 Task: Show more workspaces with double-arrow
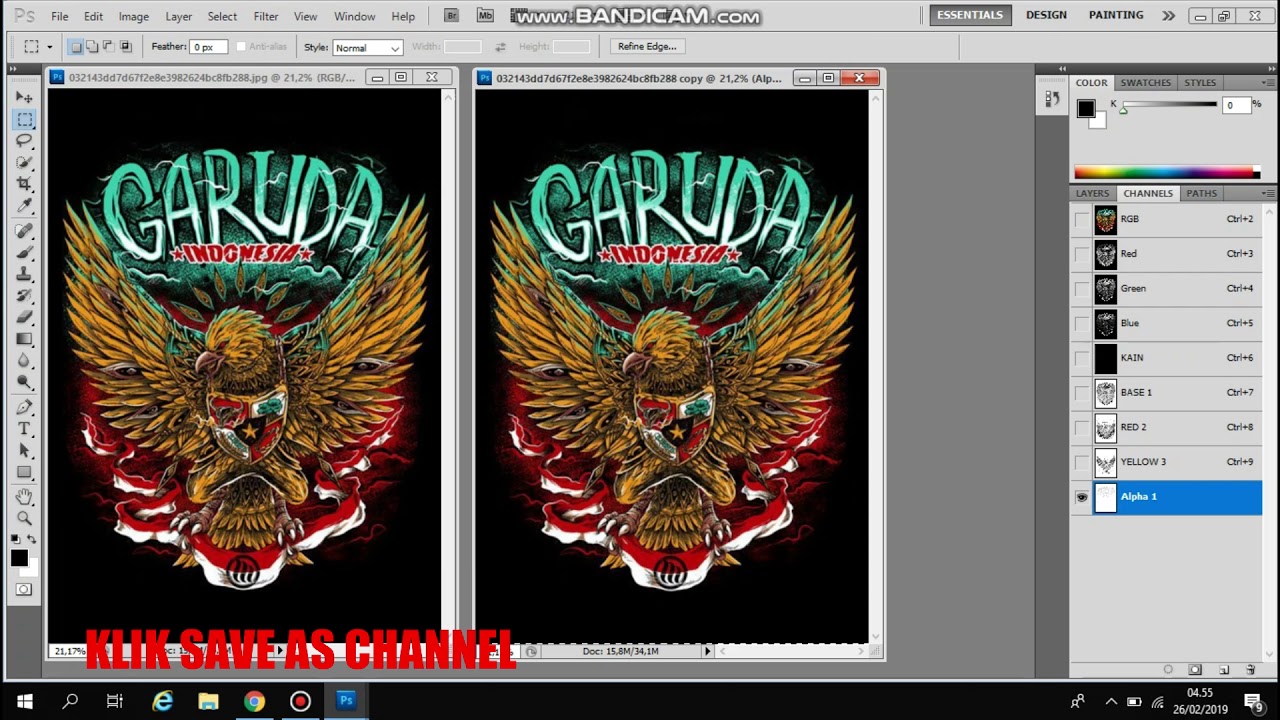[x=1168, y=15]
